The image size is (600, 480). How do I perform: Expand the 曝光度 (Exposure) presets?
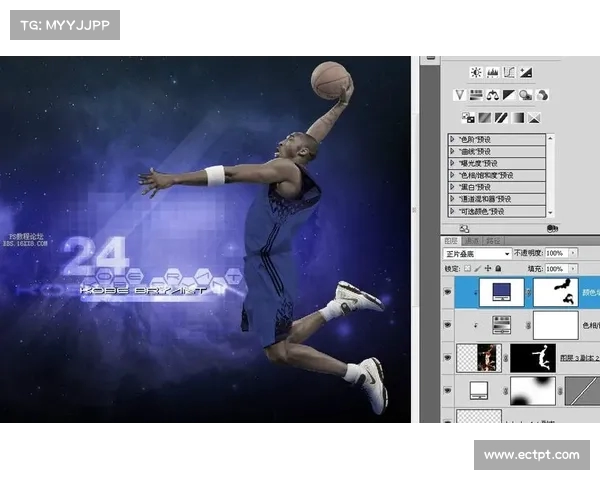452,163
